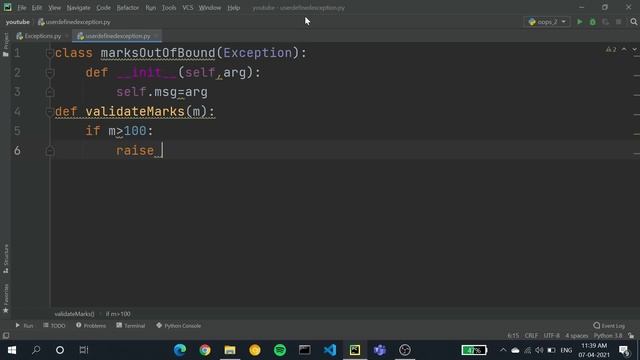Open the Structure tool window sidebar
The height and width of the screenshot is (360, 640).
5,258
